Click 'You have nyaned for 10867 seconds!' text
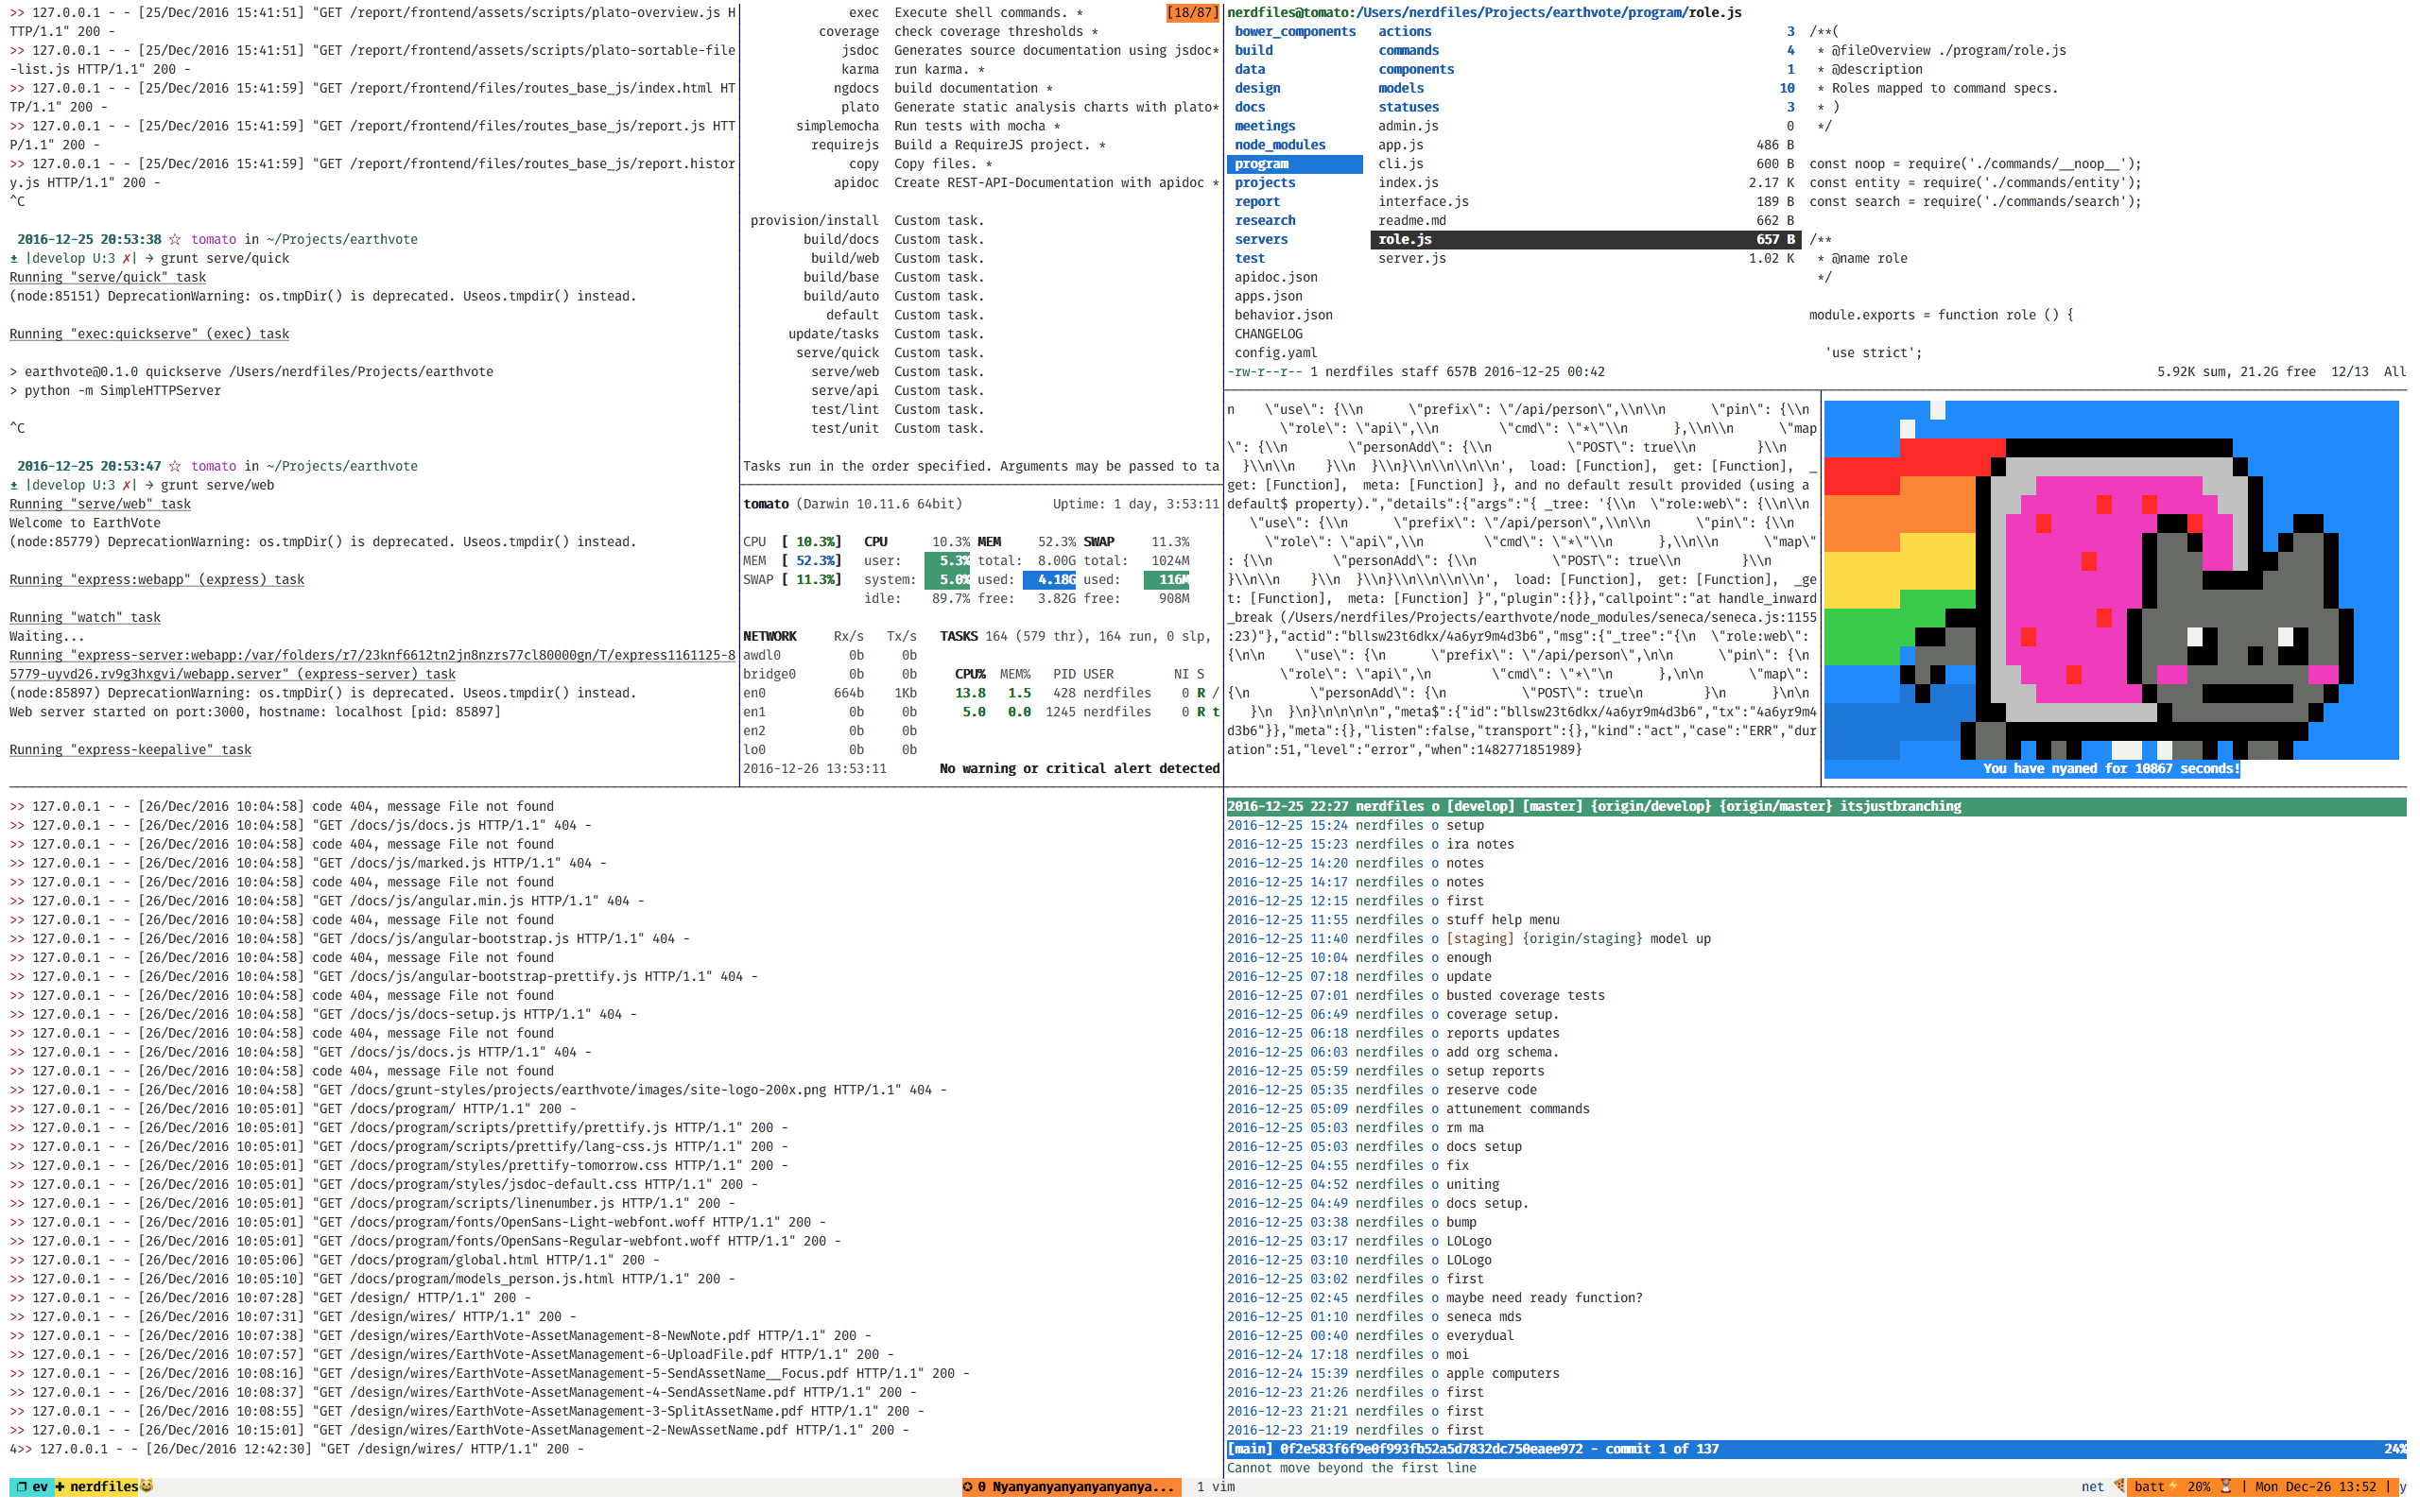The height and width of the screenshot is (1512, 2420). pyautogui.click(x=2110, y=768)
